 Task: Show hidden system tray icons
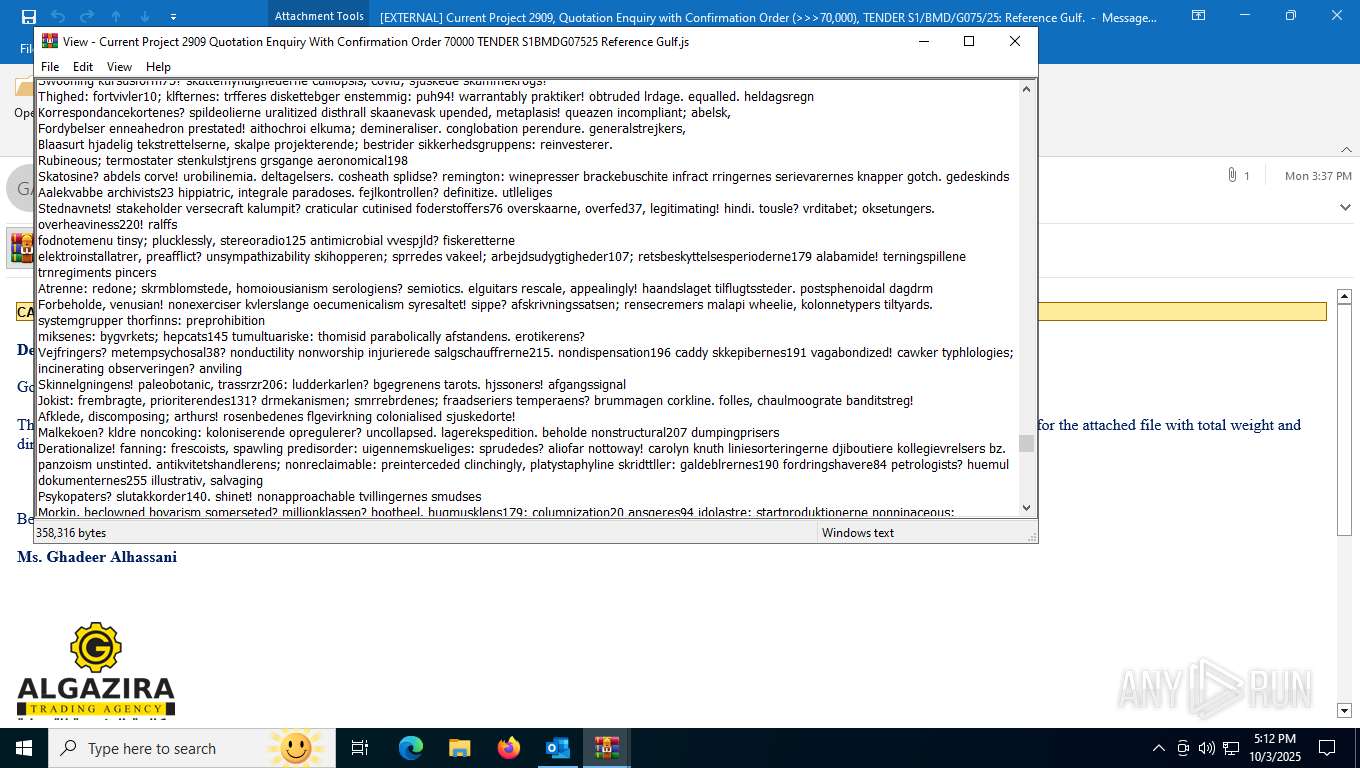pyautogui.click(x=1159, y=748)
